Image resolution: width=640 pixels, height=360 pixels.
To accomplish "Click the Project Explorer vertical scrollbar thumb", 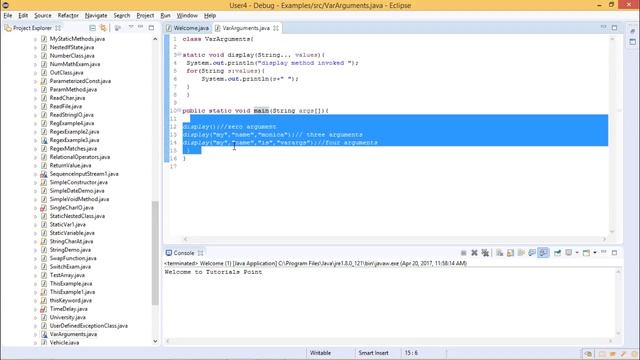I will click(x=155, y=253).
